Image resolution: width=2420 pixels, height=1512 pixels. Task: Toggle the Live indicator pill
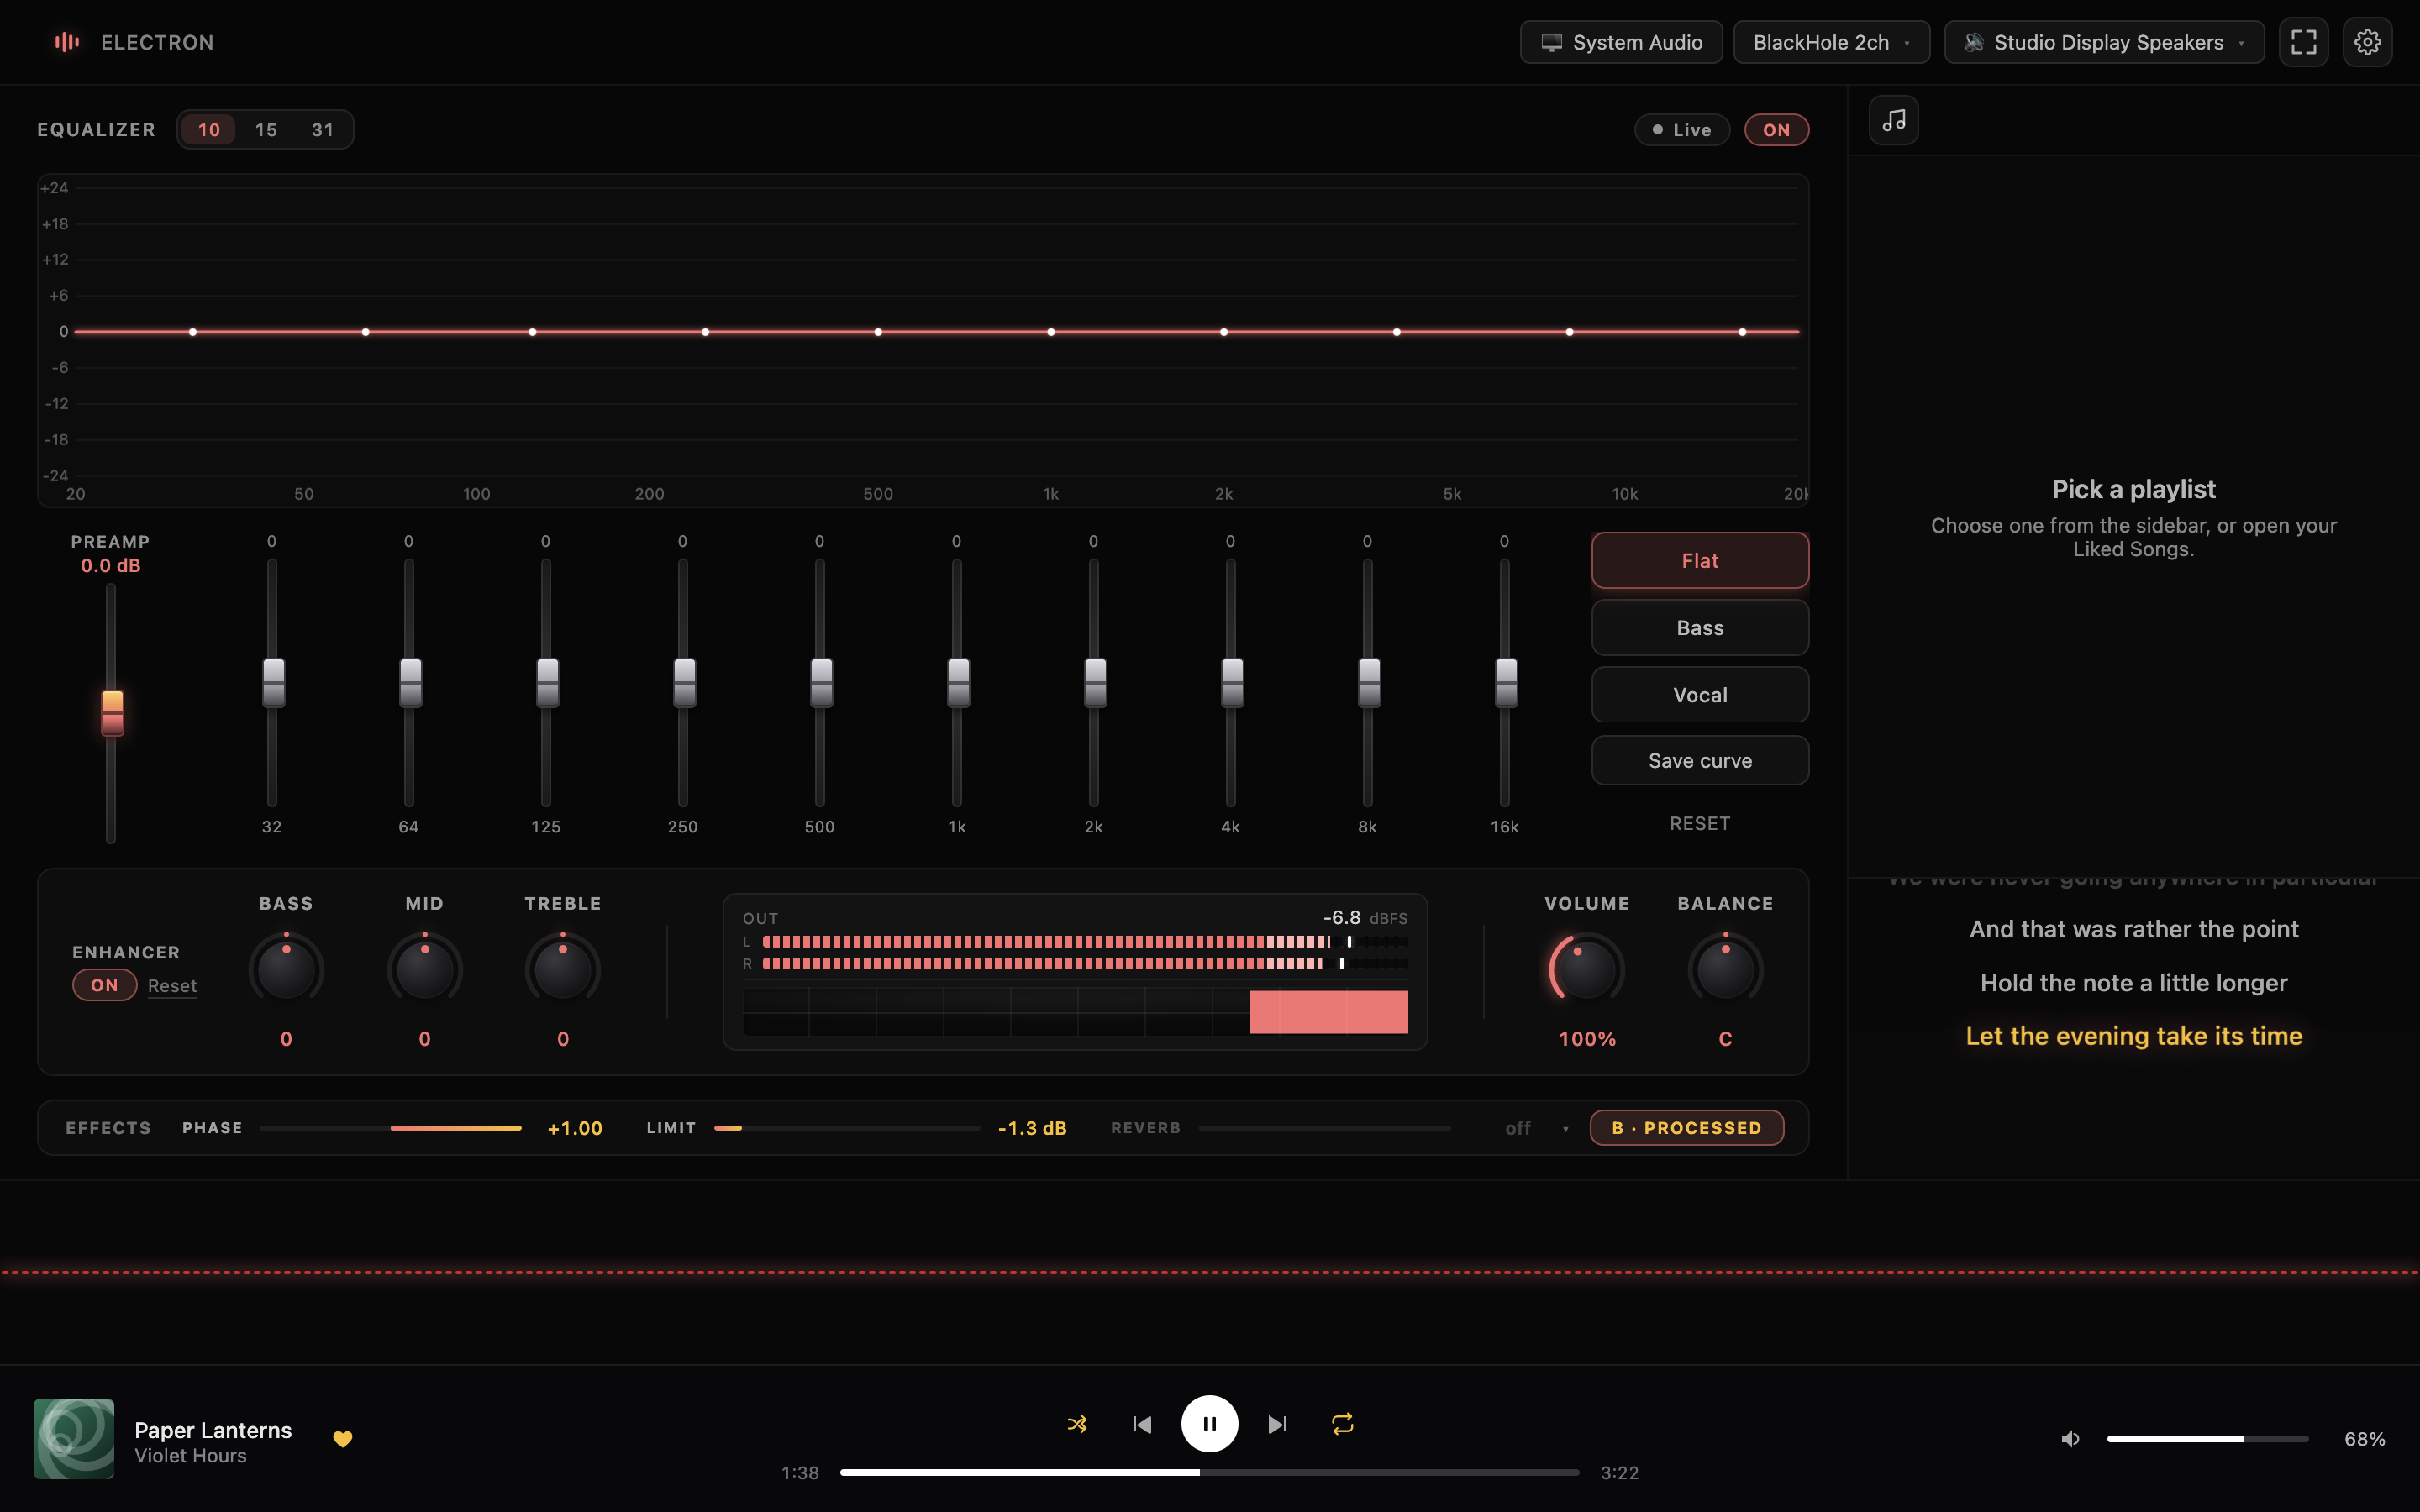tap(1682, 130)
